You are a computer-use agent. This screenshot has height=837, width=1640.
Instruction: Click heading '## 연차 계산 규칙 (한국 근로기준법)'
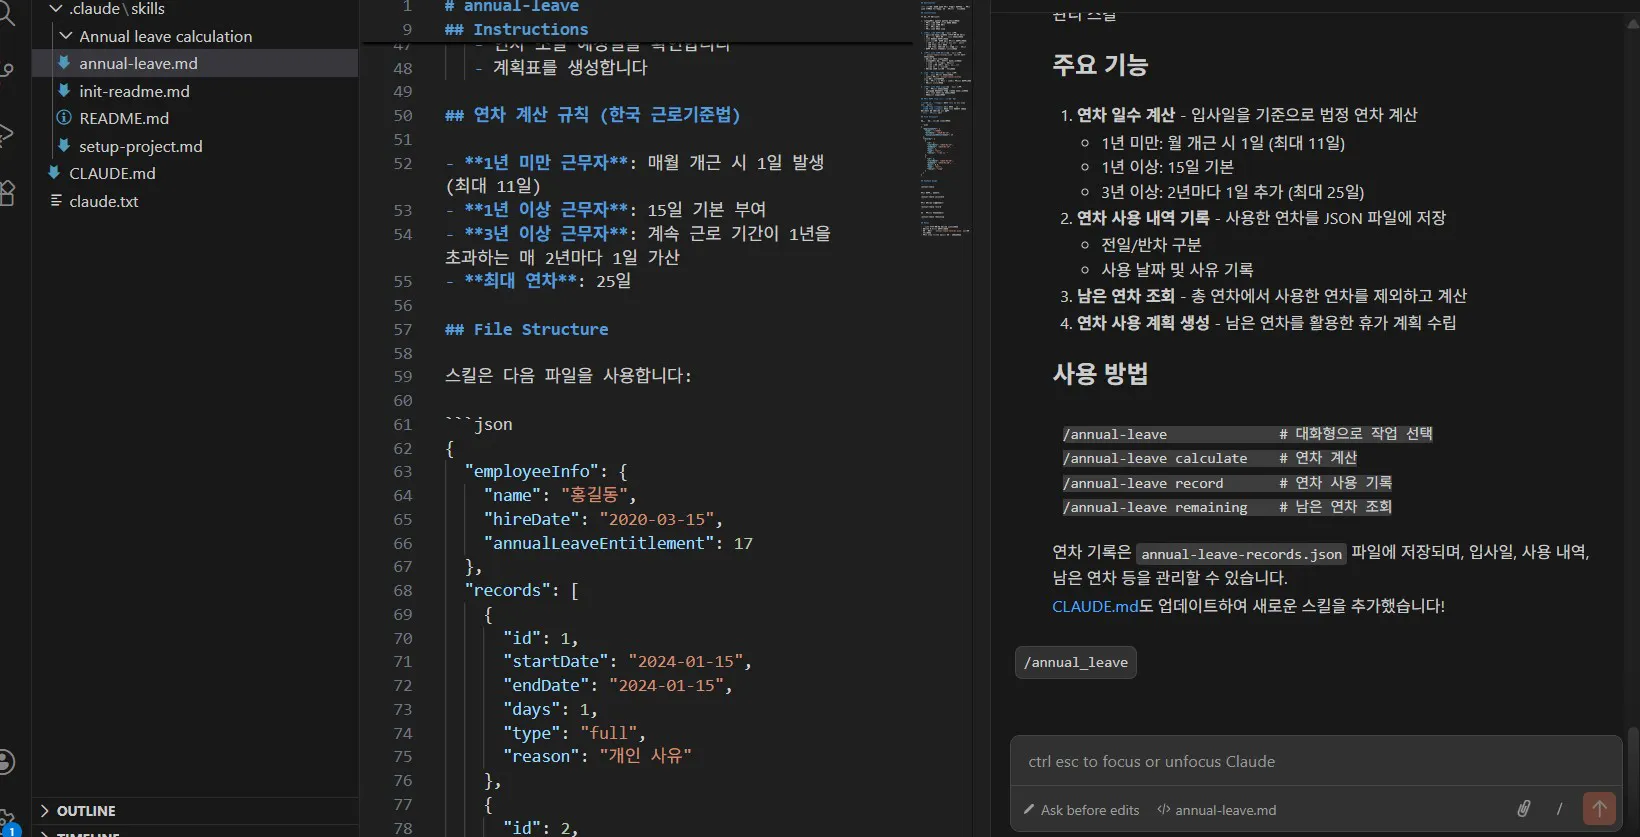pyautogui.click(x=592, y=115)
